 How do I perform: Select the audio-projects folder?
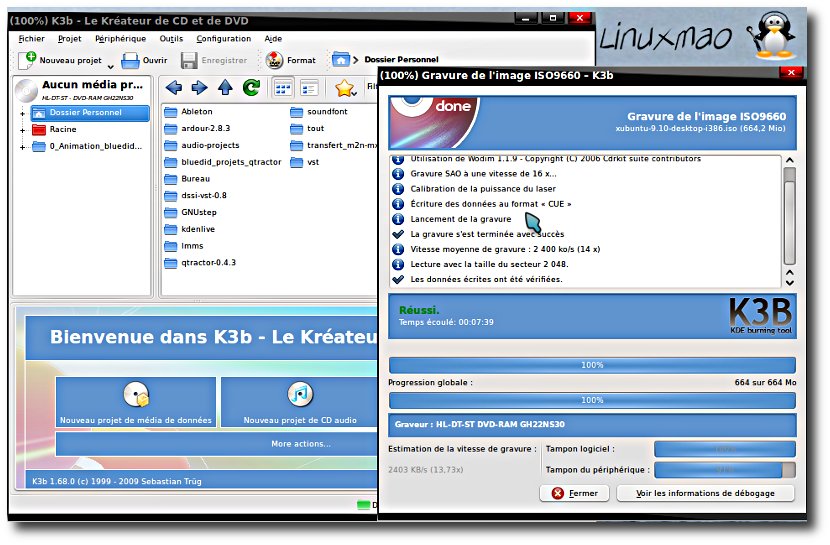pos(201,145)
